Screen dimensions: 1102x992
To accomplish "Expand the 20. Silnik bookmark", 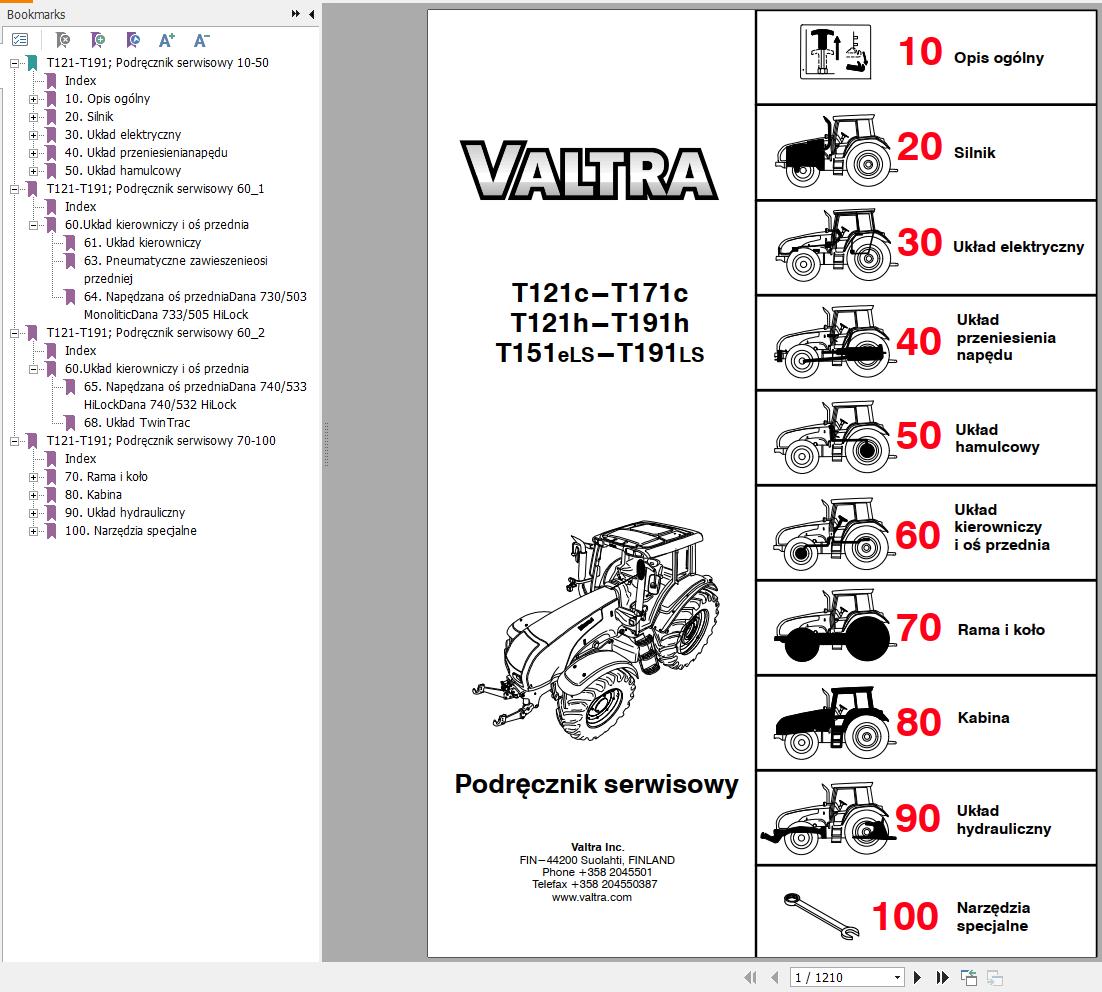I will (x=33, y=117).
